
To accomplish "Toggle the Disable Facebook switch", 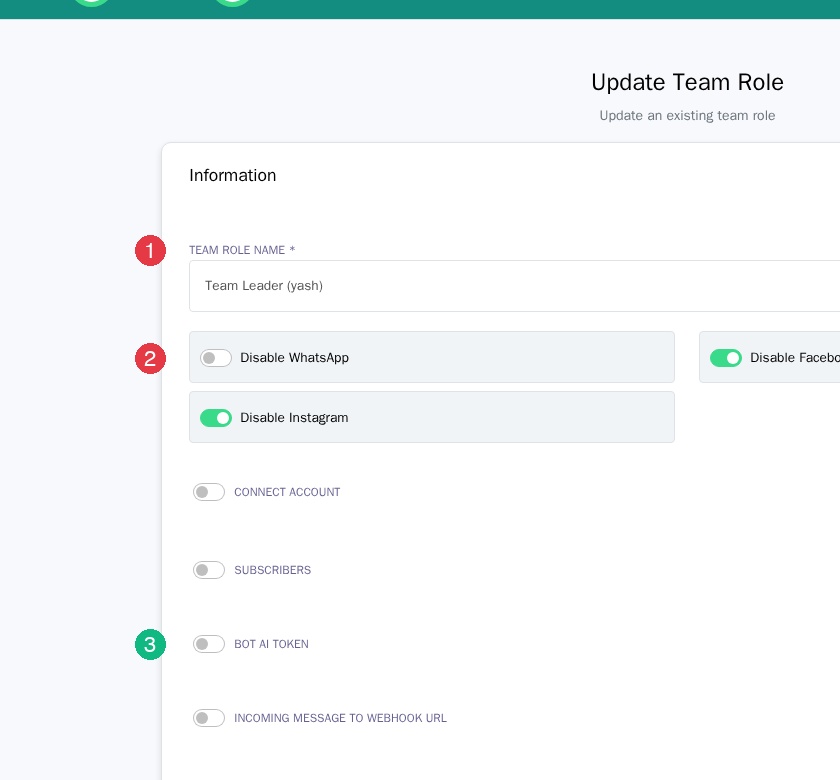I will tap(726, 358).
